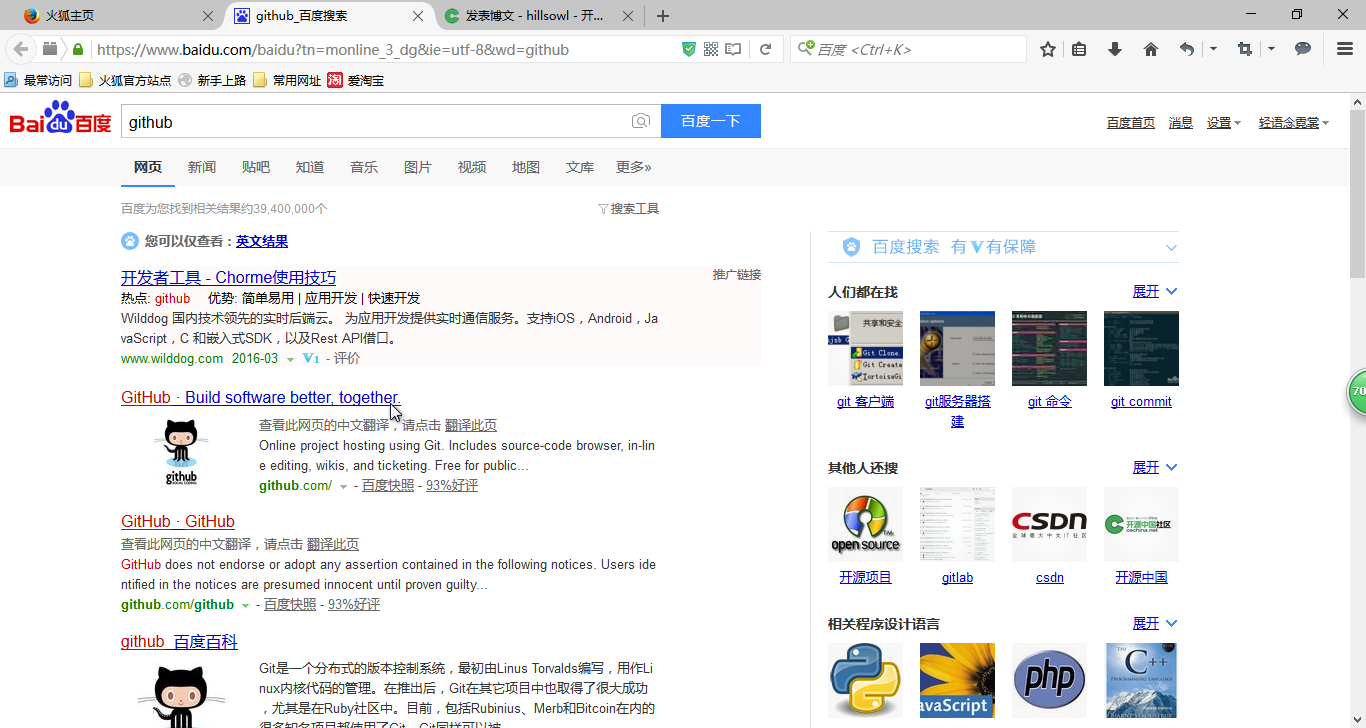Open the Firefox hamburger menu
Viewport: 1366px width, 728px height.
tap(1345, 49)
